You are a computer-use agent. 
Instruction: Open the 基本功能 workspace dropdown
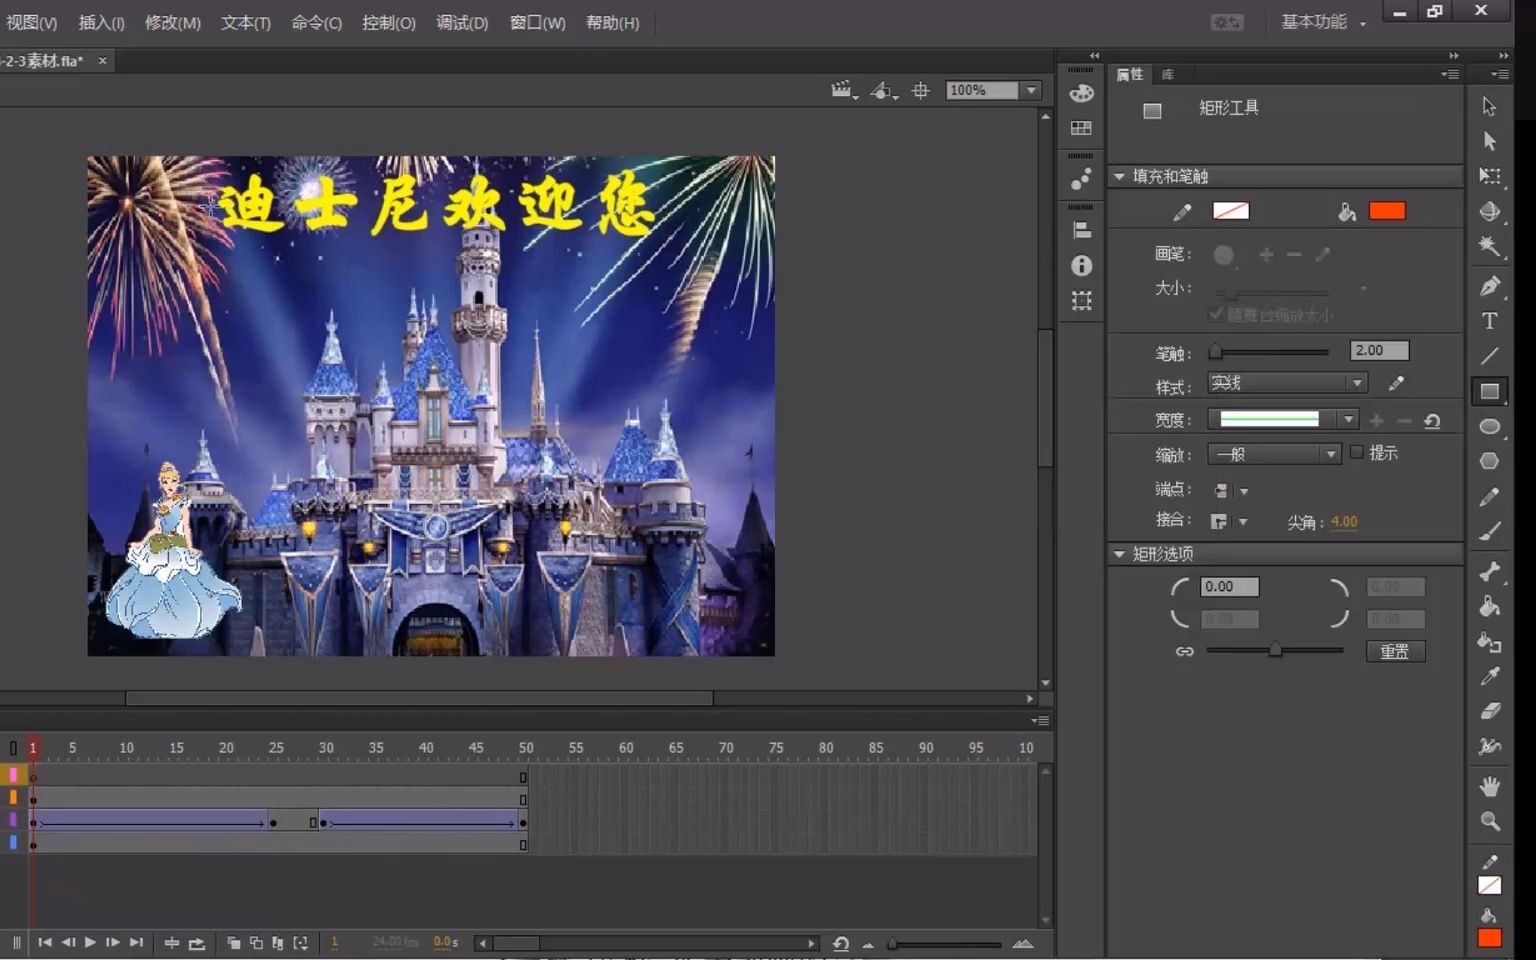(x=1323, y=22)
